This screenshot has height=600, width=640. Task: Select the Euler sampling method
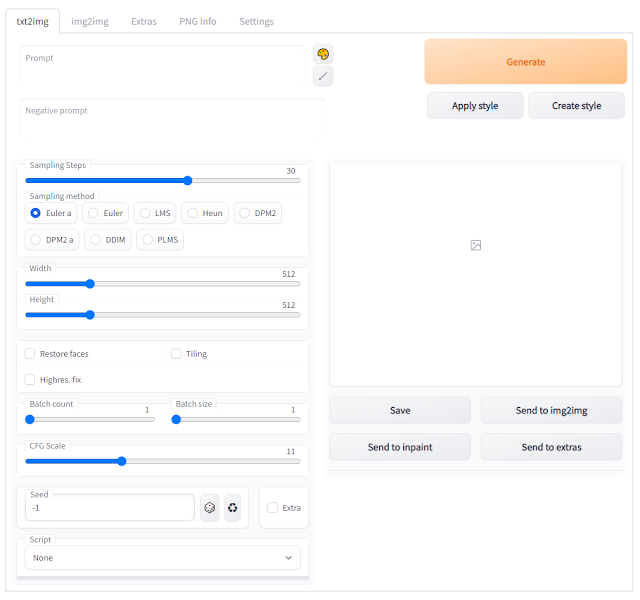105,213
